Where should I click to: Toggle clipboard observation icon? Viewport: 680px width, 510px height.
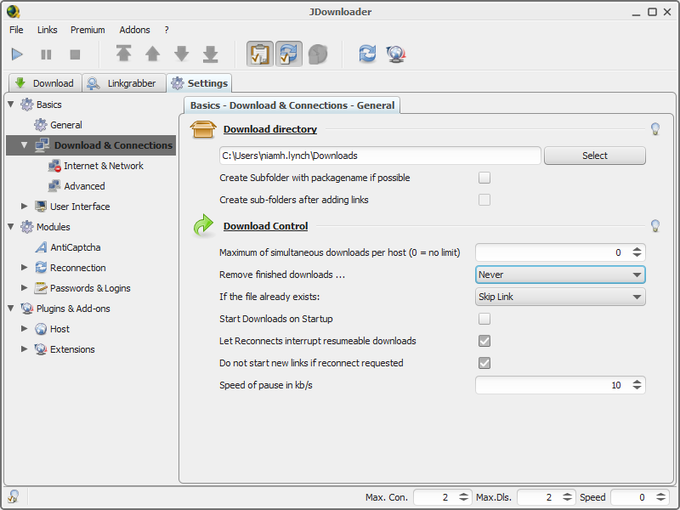tap(260, 54)
